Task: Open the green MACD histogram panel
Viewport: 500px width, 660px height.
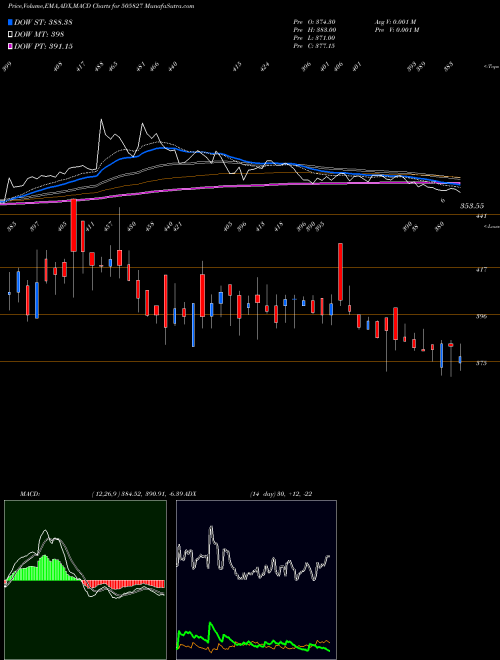Action: pos(85,580)
